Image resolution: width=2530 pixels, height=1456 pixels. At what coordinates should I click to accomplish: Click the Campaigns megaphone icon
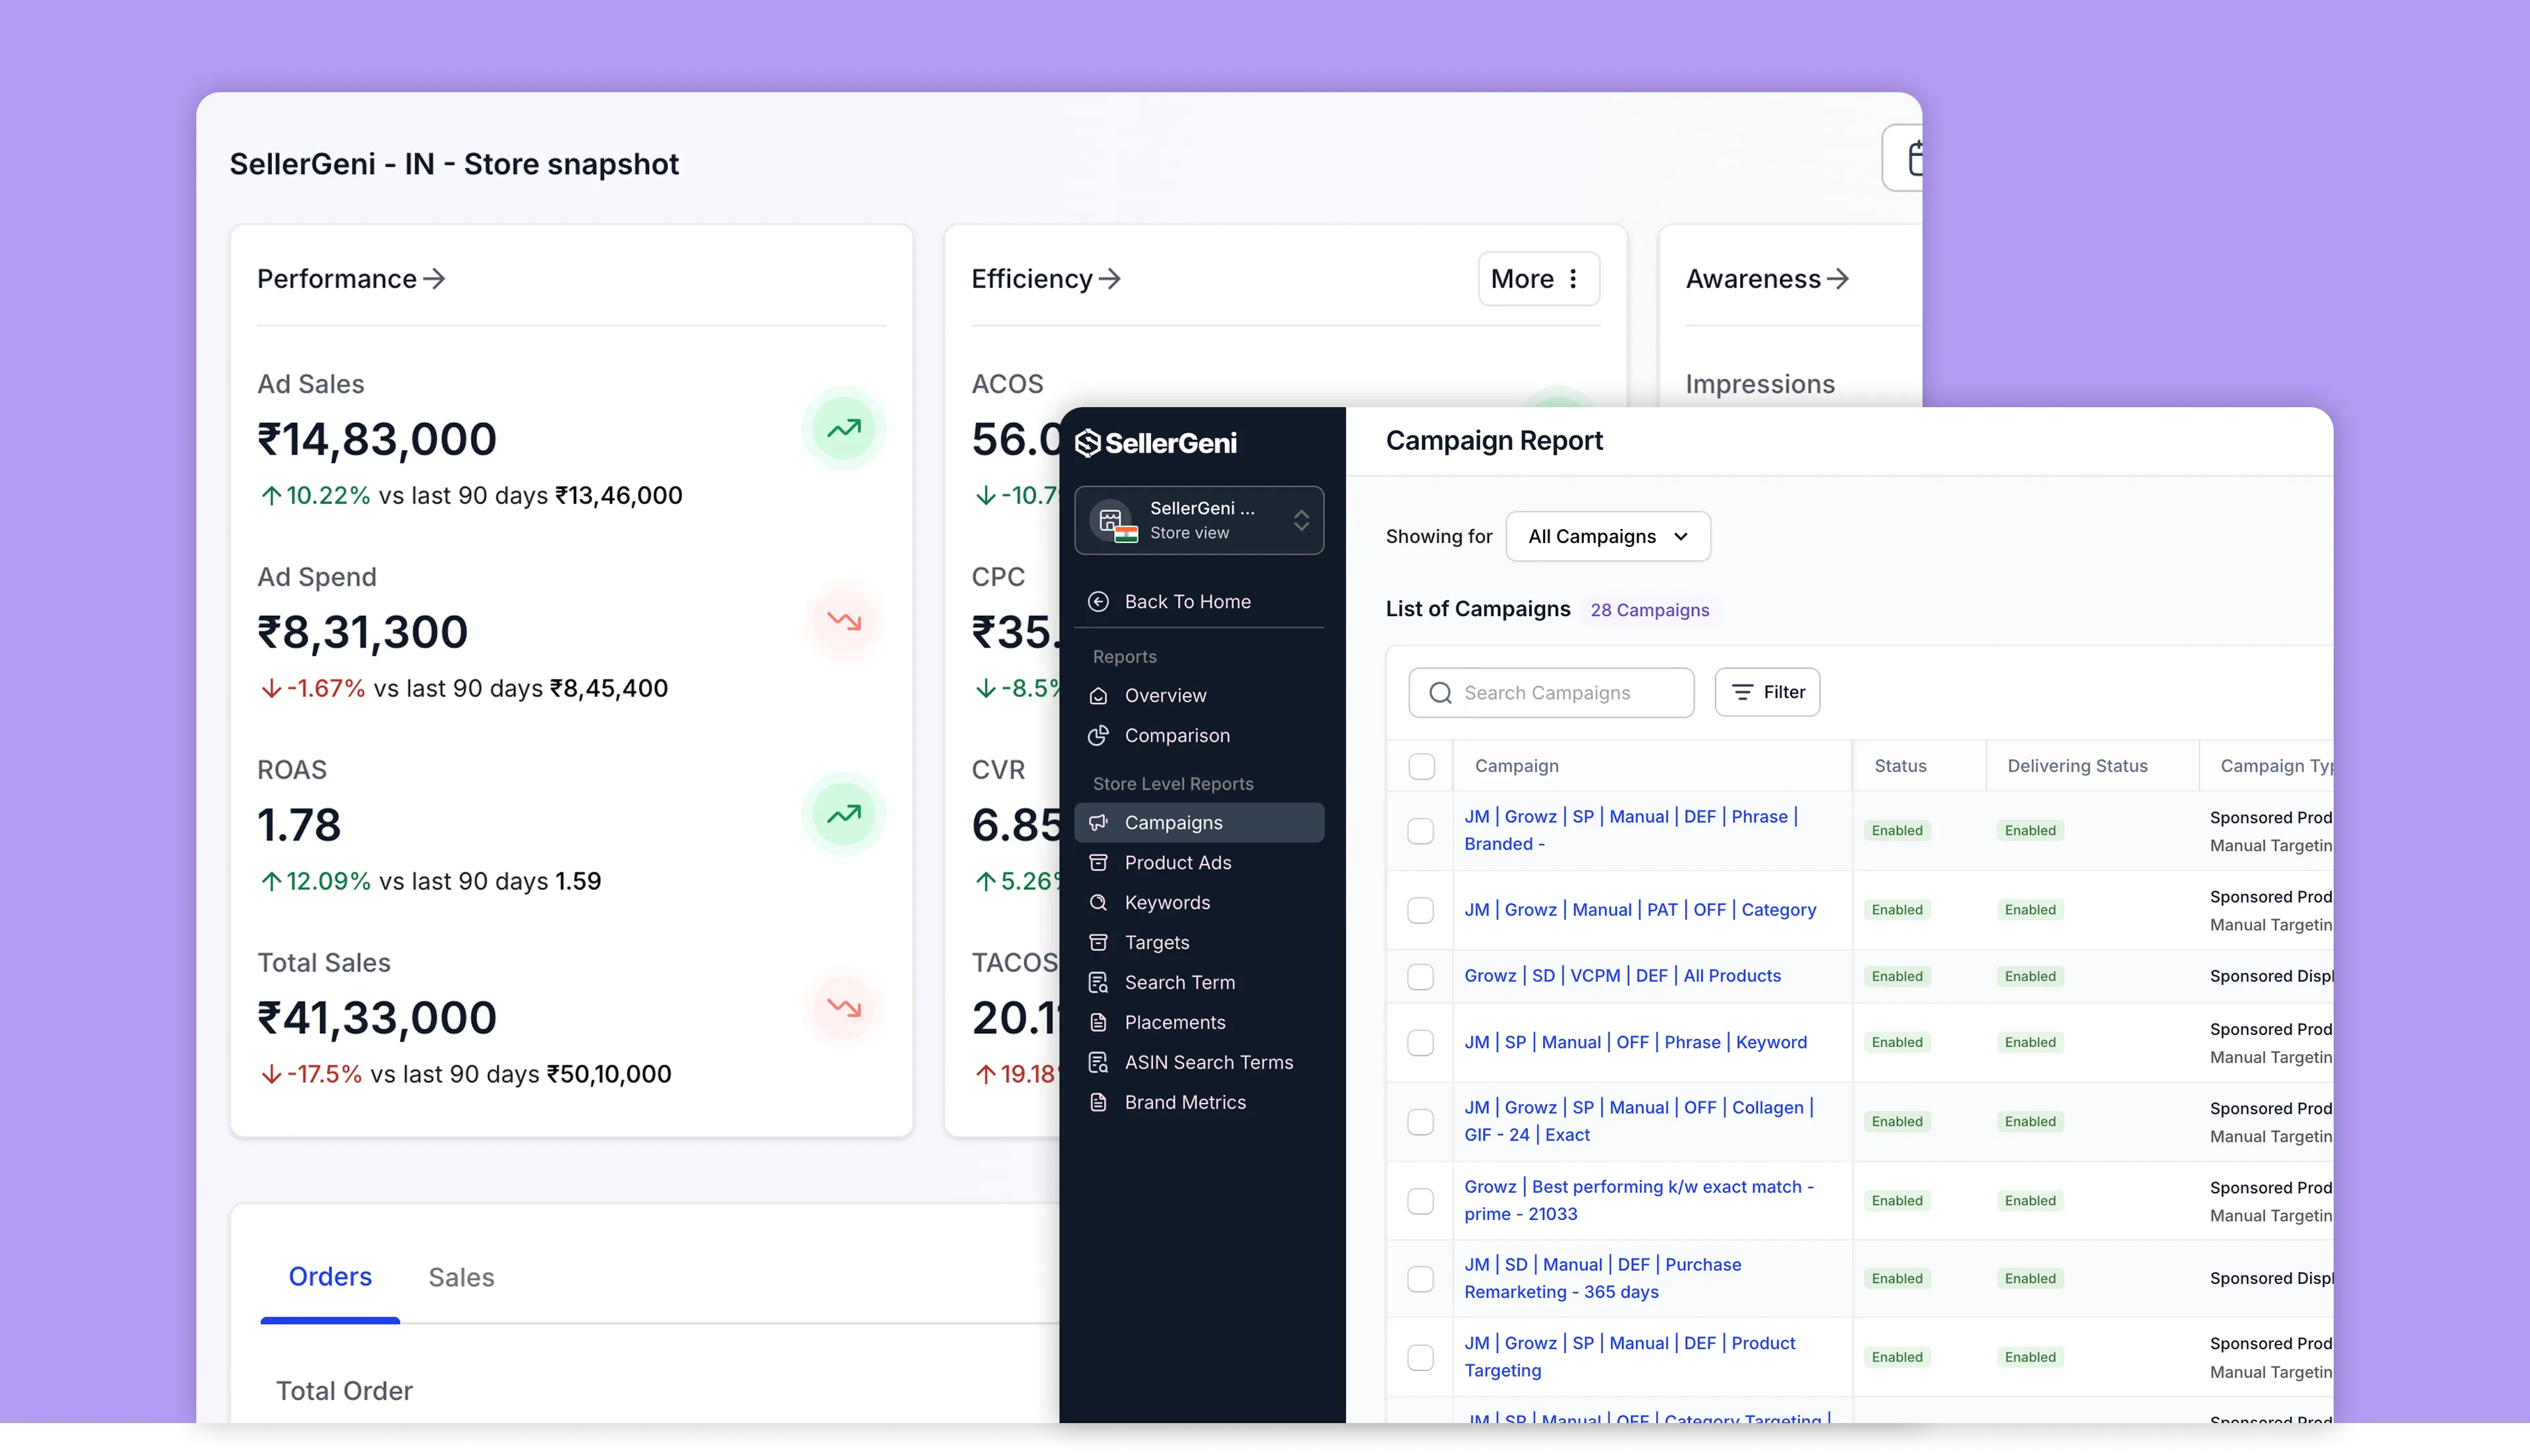(x=1098, y=823)
